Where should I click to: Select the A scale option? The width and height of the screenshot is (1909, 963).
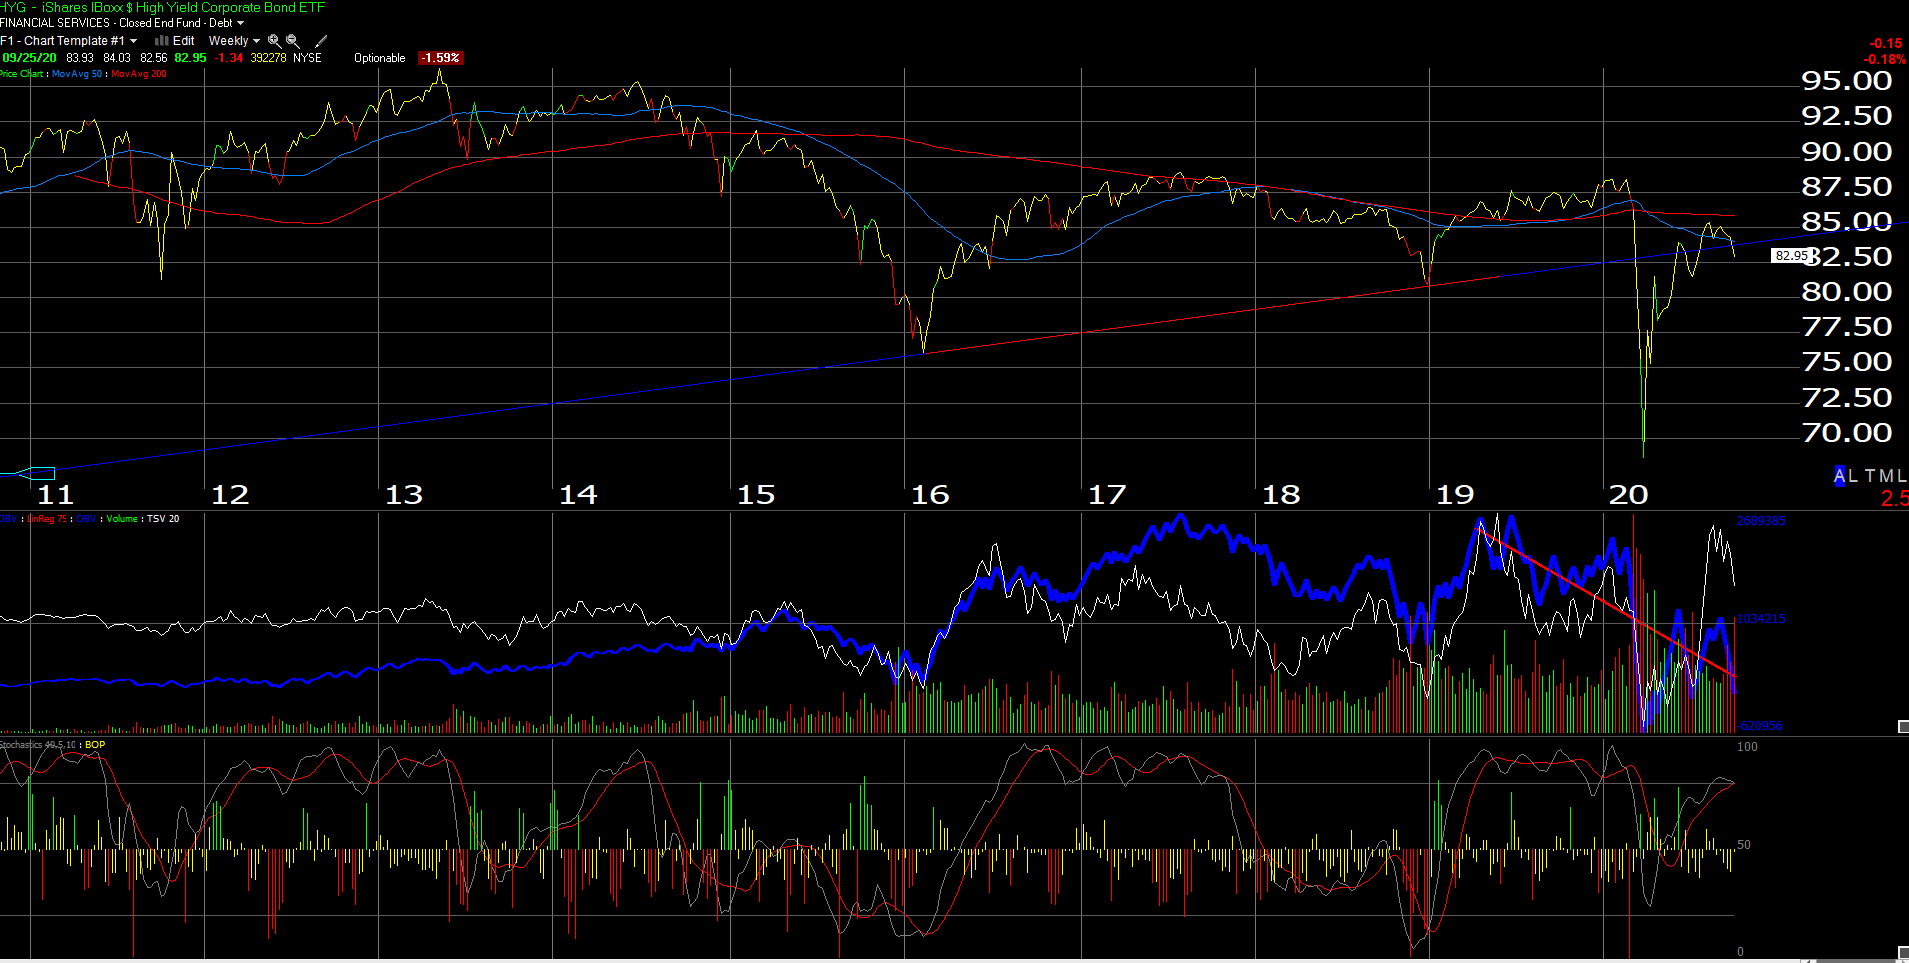(1840, 477)
